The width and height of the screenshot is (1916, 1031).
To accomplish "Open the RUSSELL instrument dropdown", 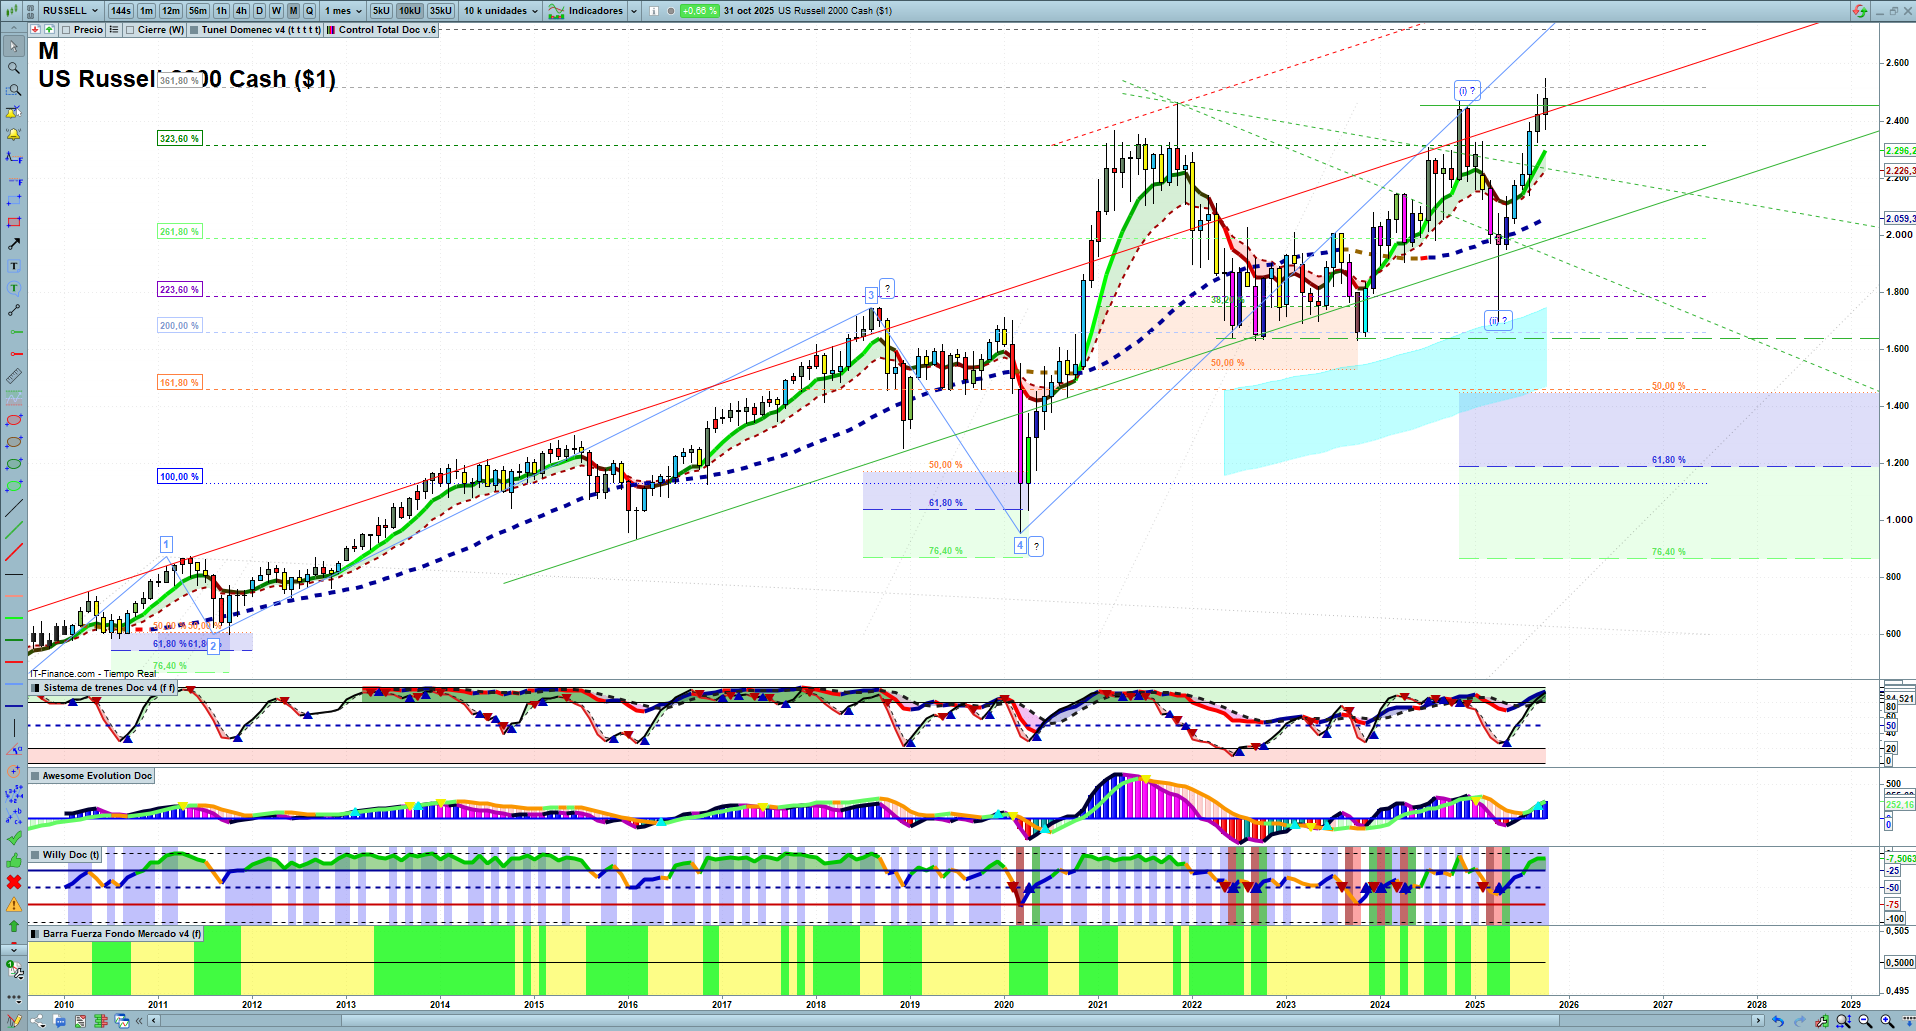I will click(71, 11).
